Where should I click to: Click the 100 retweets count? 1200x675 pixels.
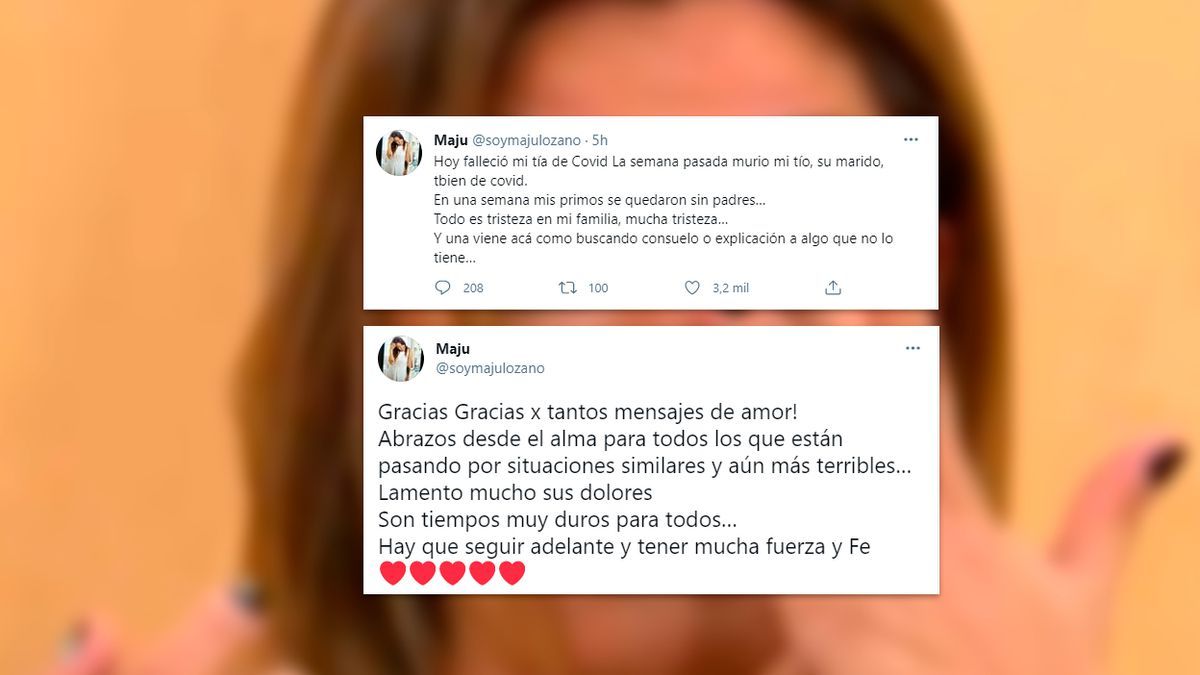(598, 288)
